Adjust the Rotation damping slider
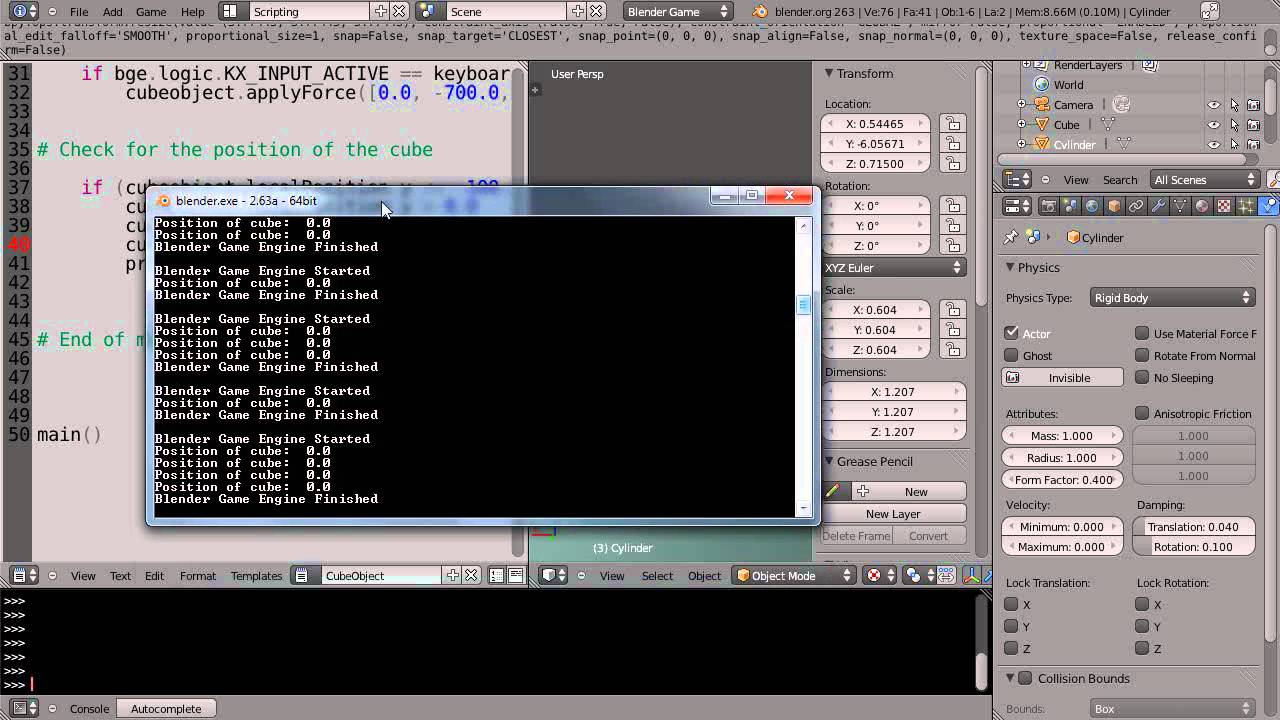 1193,547
